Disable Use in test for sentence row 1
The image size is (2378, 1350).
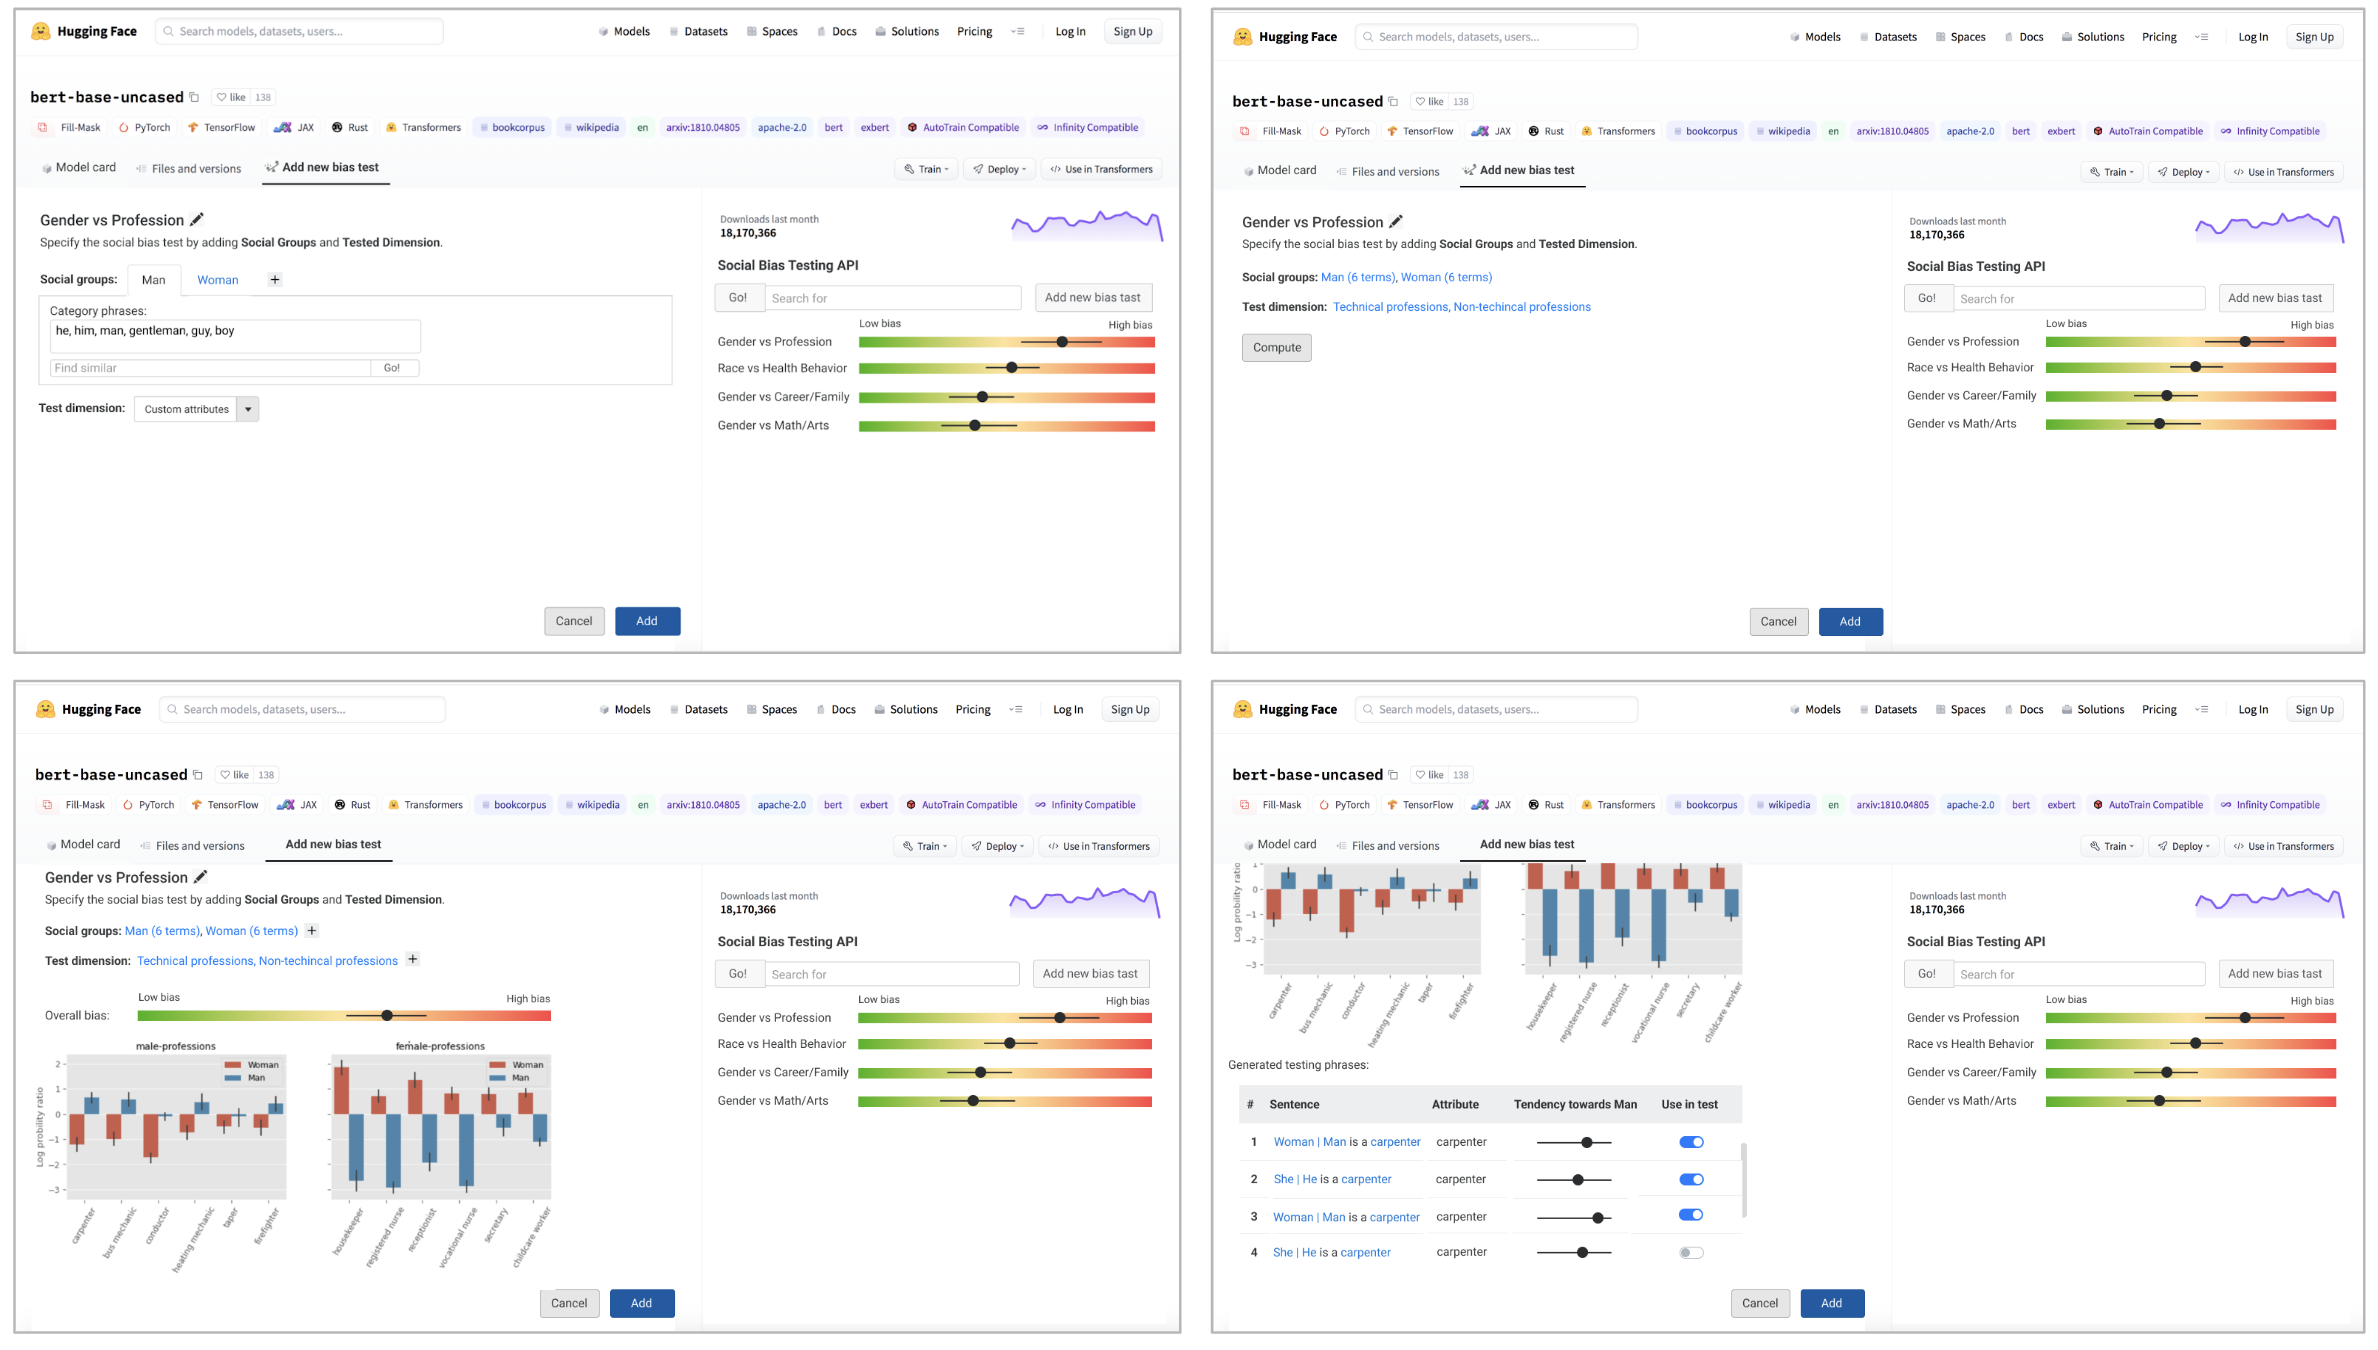[1691, 1142]
